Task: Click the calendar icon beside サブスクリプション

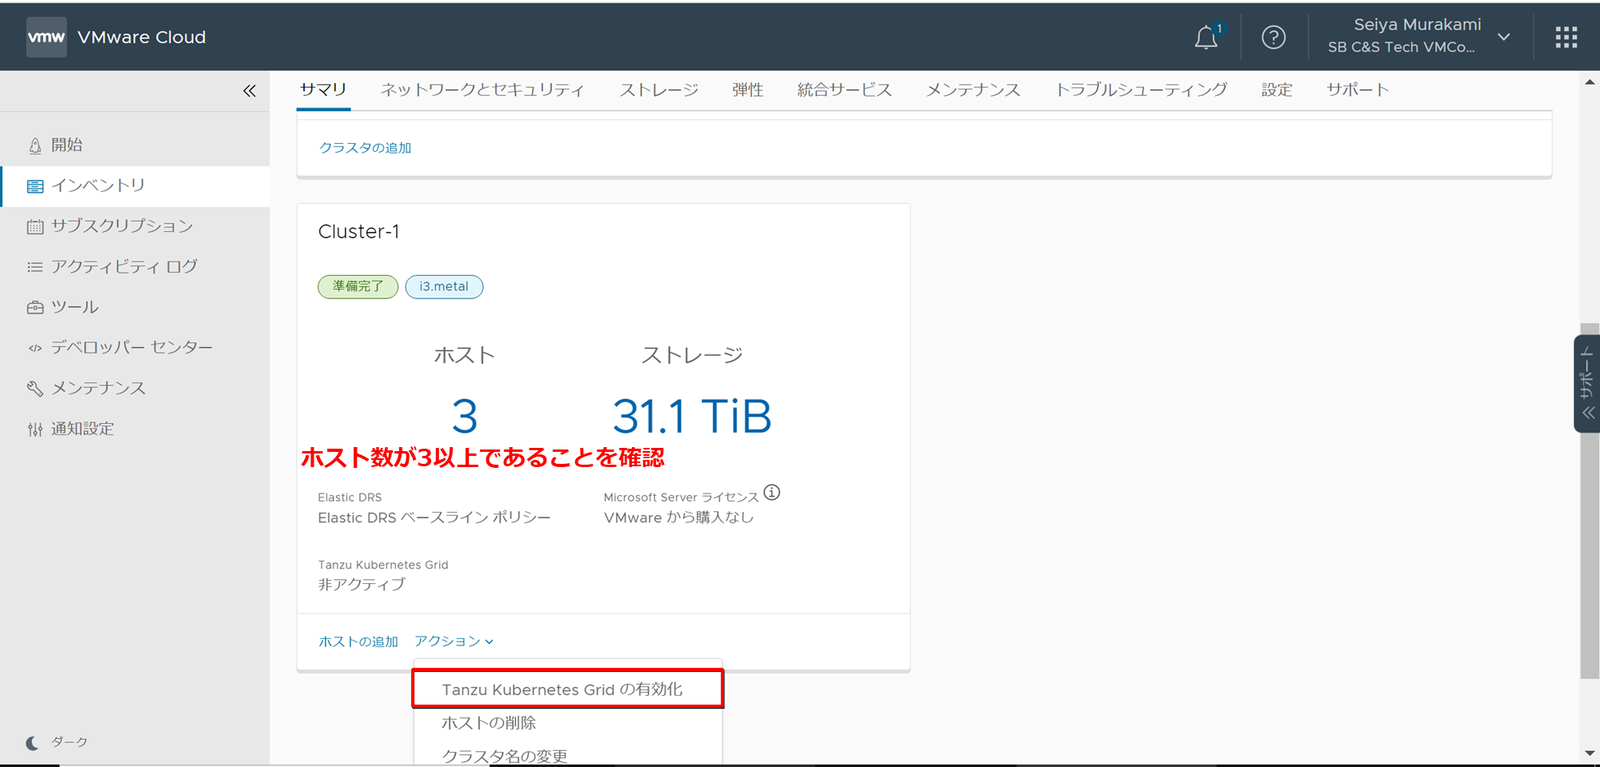Action: 35,227
